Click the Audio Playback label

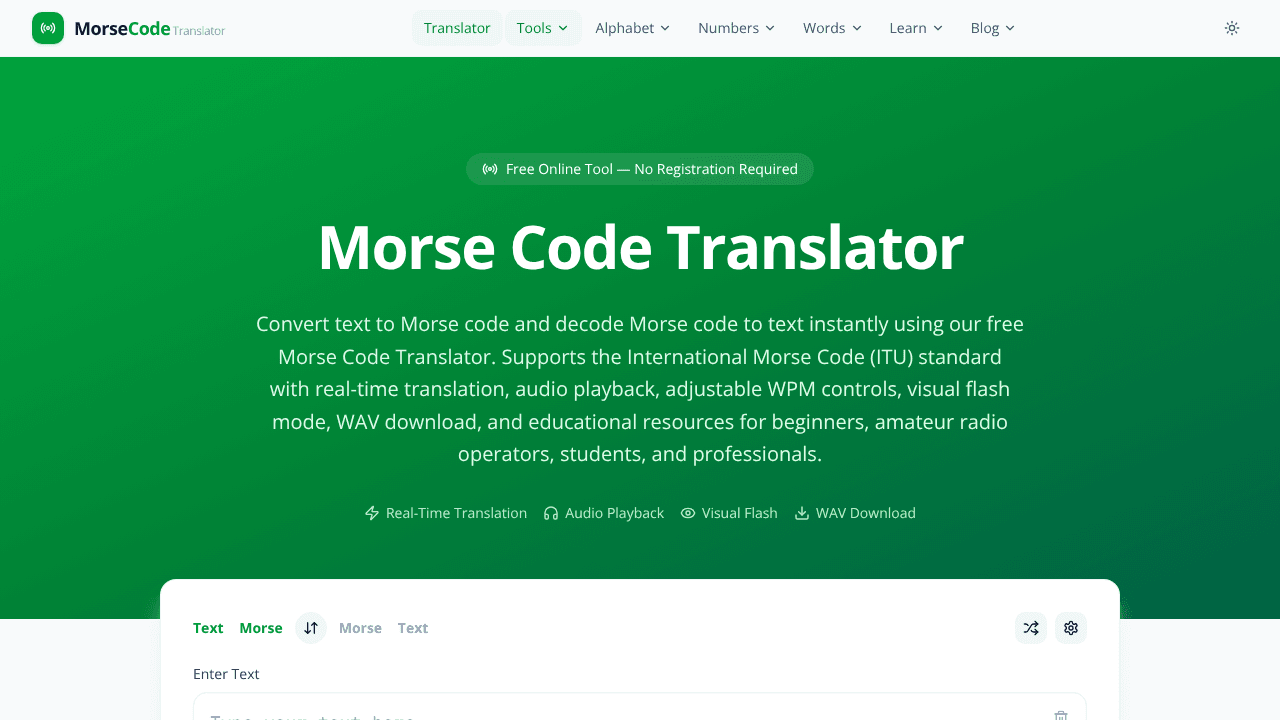(x=614, y=513)
